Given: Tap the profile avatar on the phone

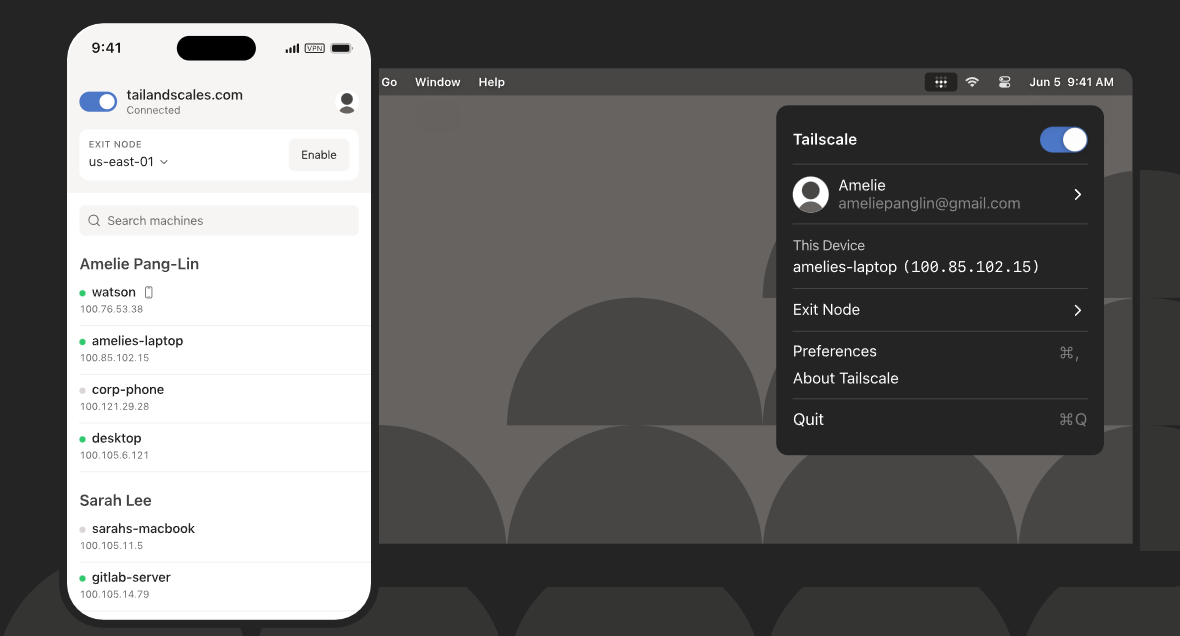Looking at the screenshot, I should pyautogui.click(x=347, y=102).
